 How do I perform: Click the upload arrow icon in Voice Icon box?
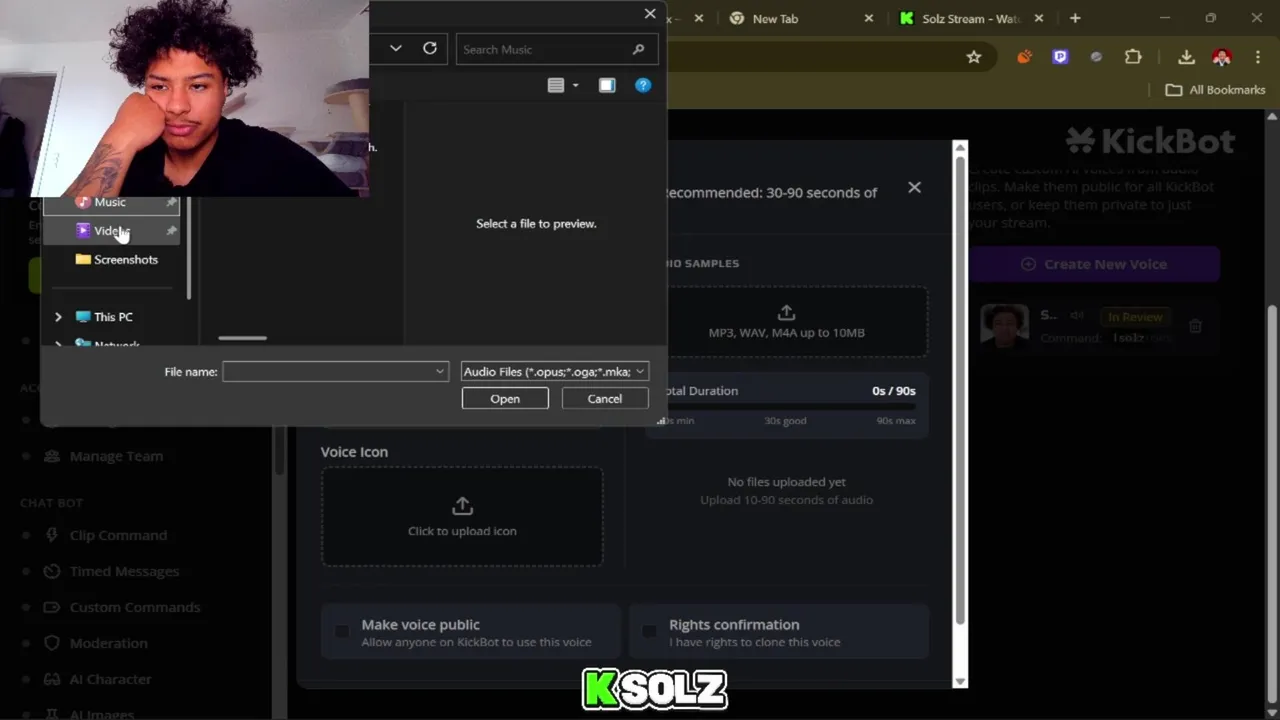coord(462,506)
